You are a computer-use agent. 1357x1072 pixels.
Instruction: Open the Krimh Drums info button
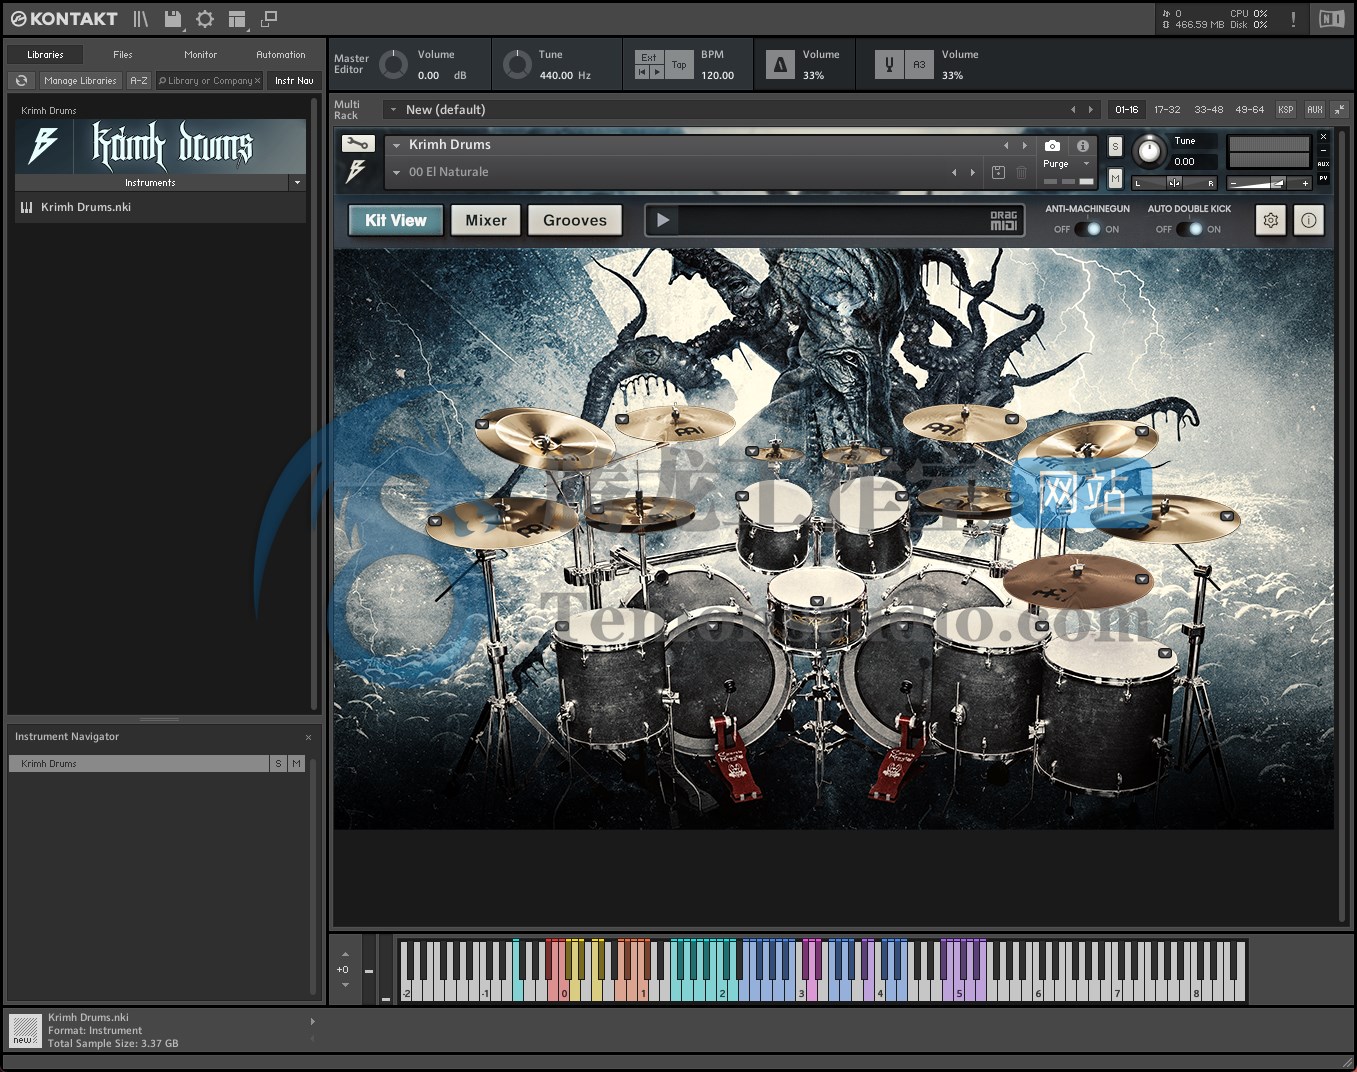pos(1309,220)
